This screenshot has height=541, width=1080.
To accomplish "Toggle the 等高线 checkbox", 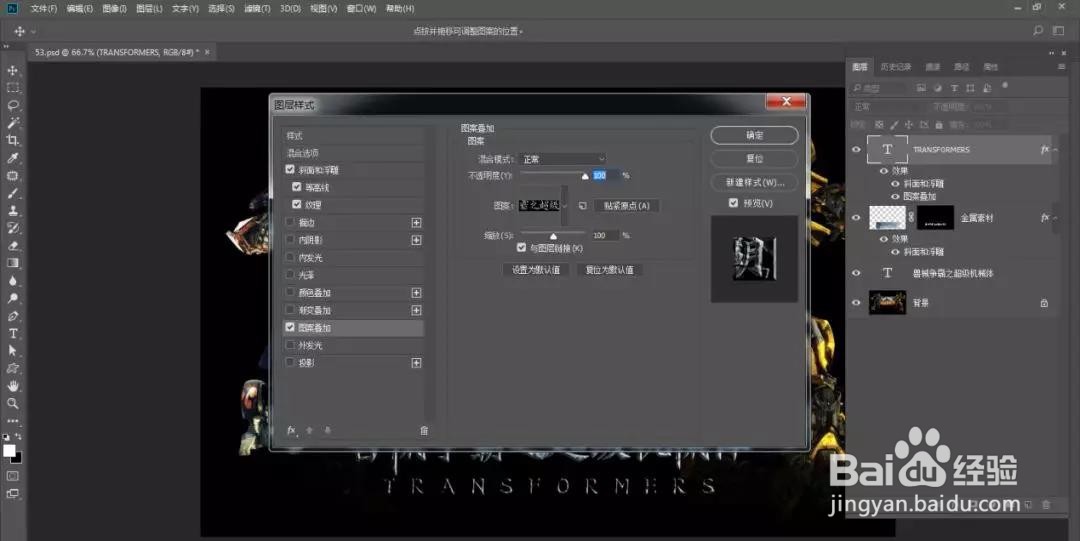I will pyautogui.click(x=297, y=187).
